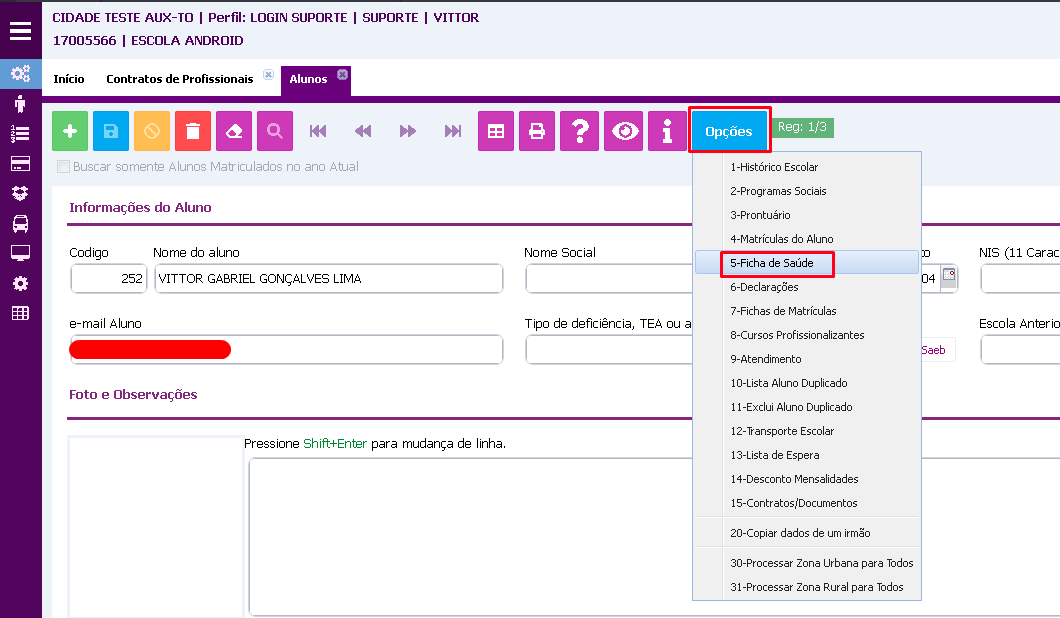1060x618 pixels.
Task: Go to the Início tab
Action: (69, 79)
